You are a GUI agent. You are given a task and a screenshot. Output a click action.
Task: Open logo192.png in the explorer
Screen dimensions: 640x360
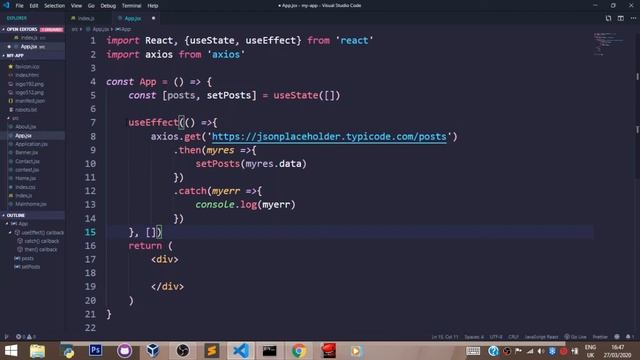point(29,84)
